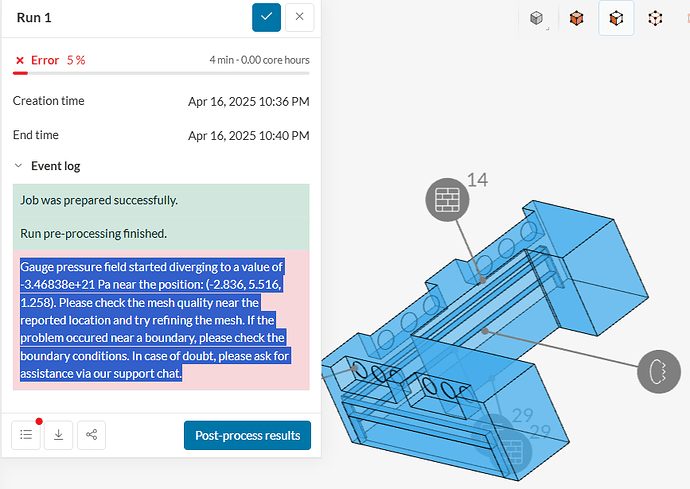Download the run results

coord(59,435)
